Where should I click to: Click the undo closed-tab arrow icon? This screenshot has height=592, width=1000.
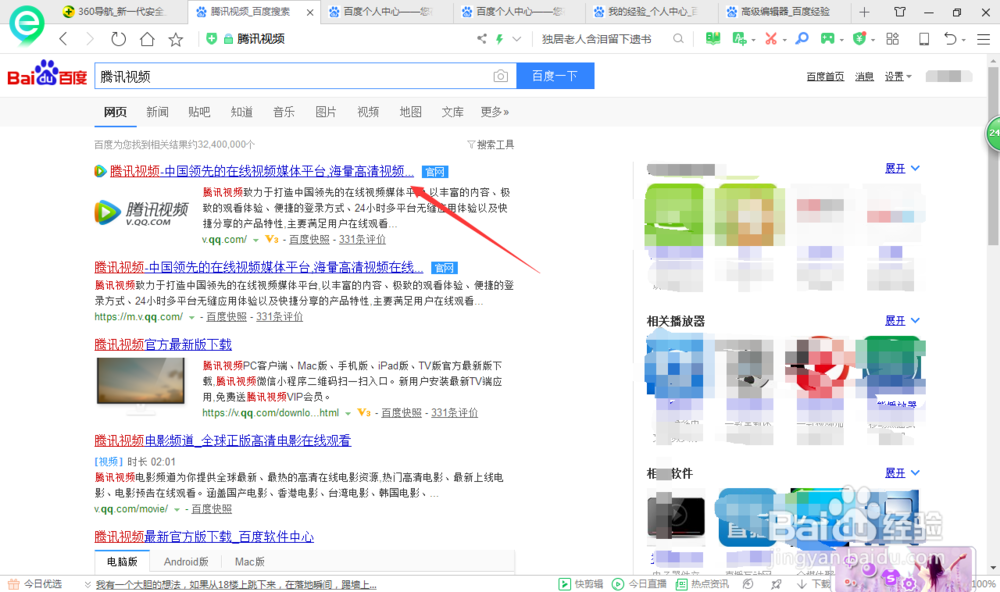click(x=950, y=39)
